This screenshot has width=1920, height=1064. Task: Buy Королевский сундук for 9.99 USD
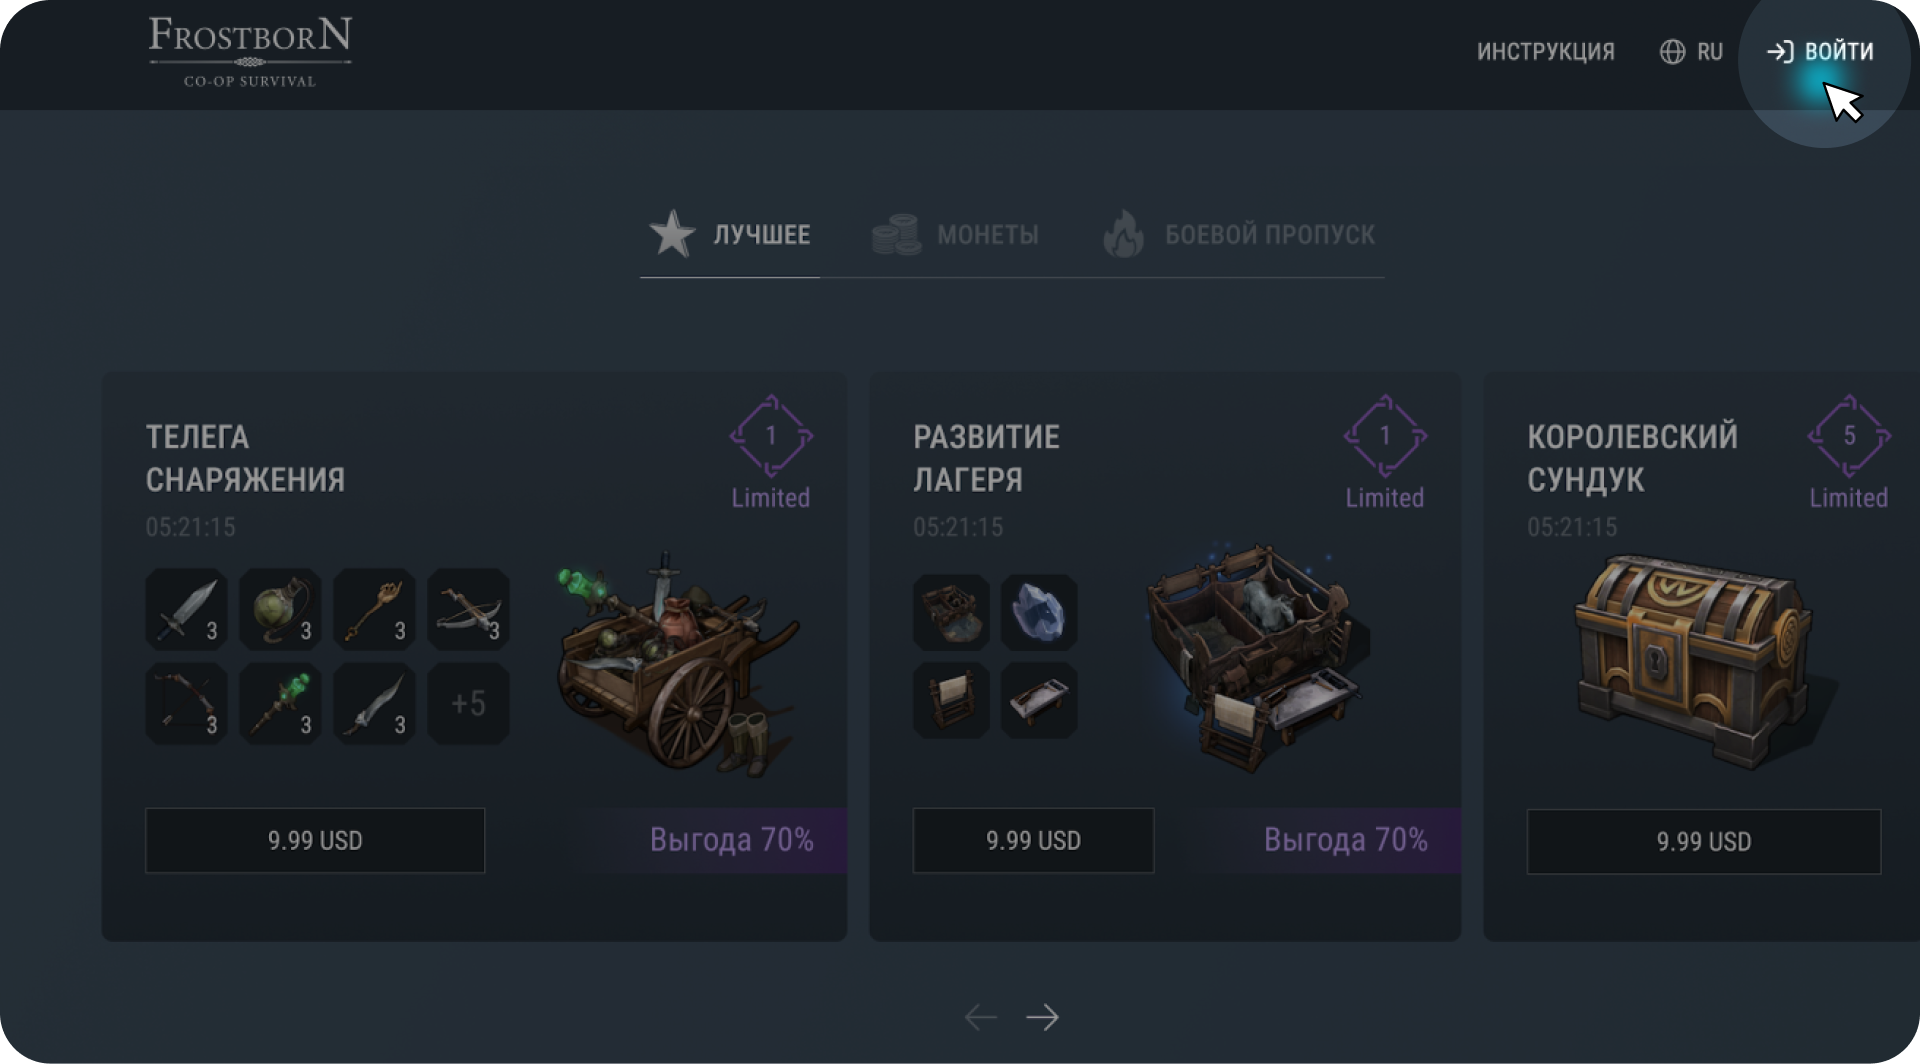(1703, 841)
